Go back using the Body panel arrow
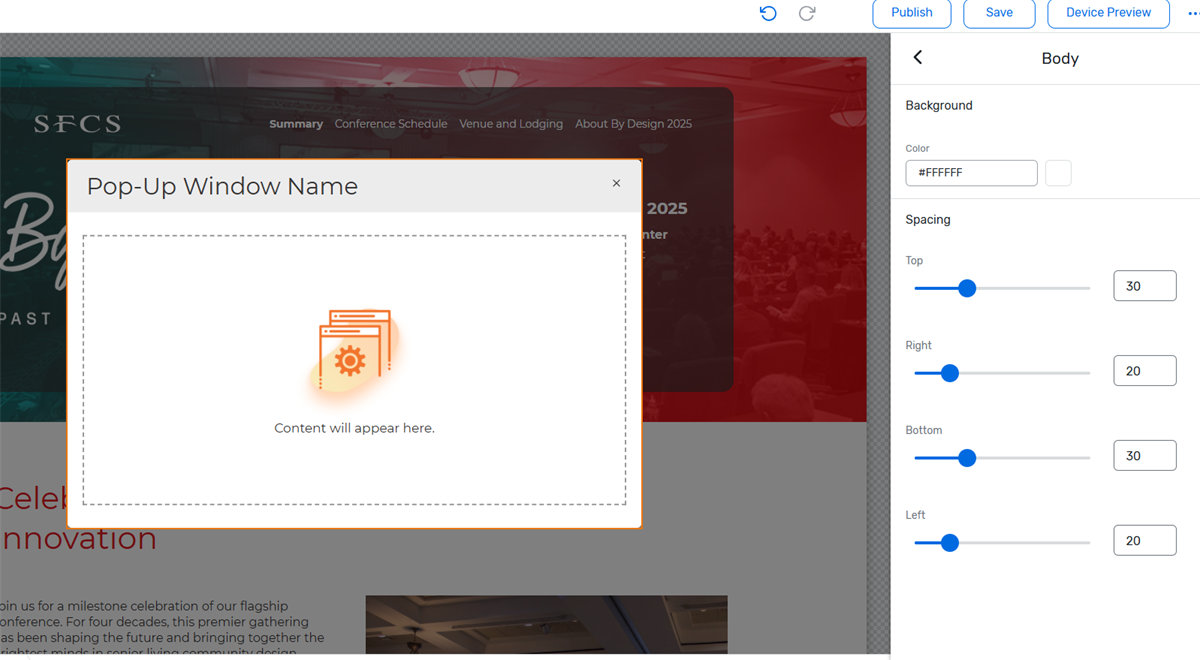Screen dimensions: 1200x660 point(918,58)
